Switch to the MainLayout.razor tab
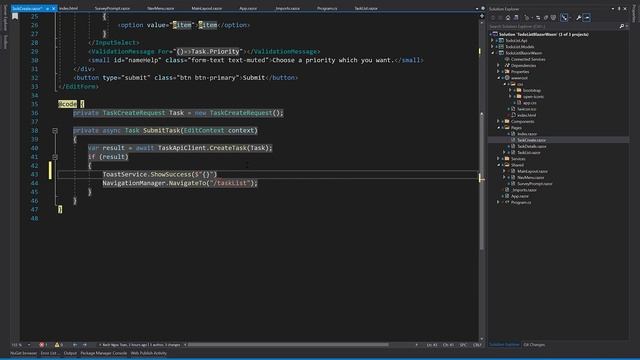The width and height of the screenshot is (640, 360). point(207,8)
